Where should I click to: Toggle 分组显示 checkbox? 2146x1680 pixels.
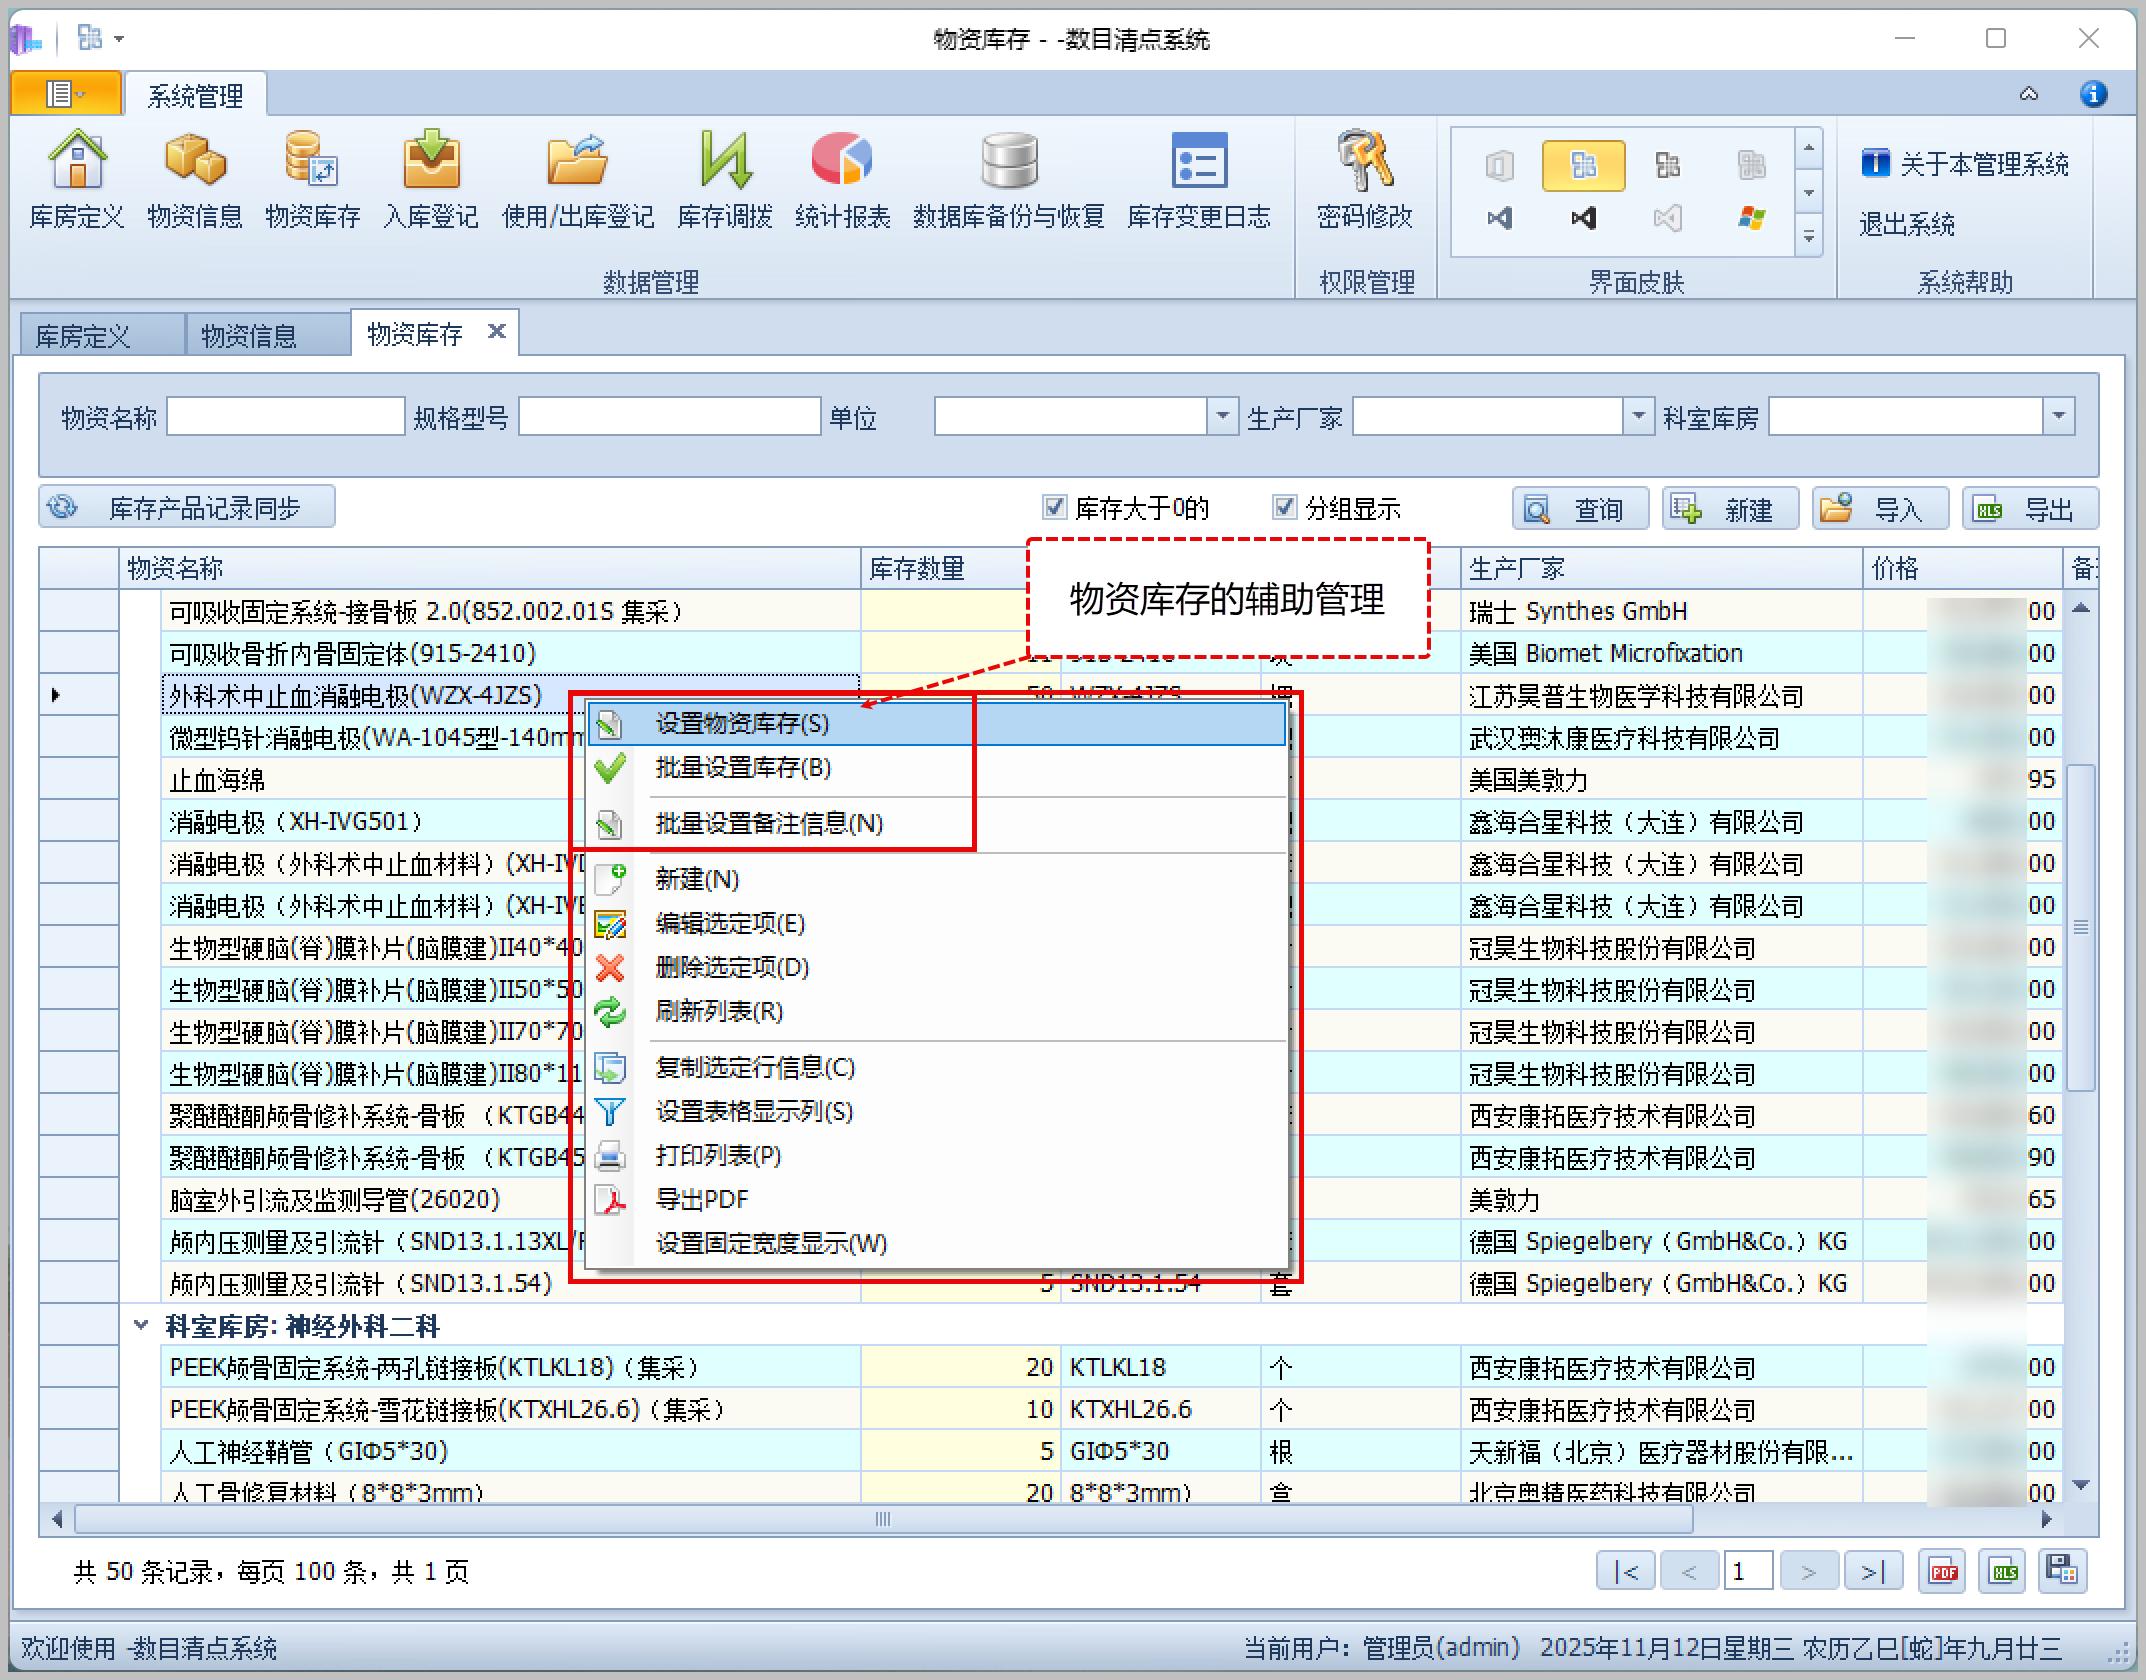click(1284, 507)
